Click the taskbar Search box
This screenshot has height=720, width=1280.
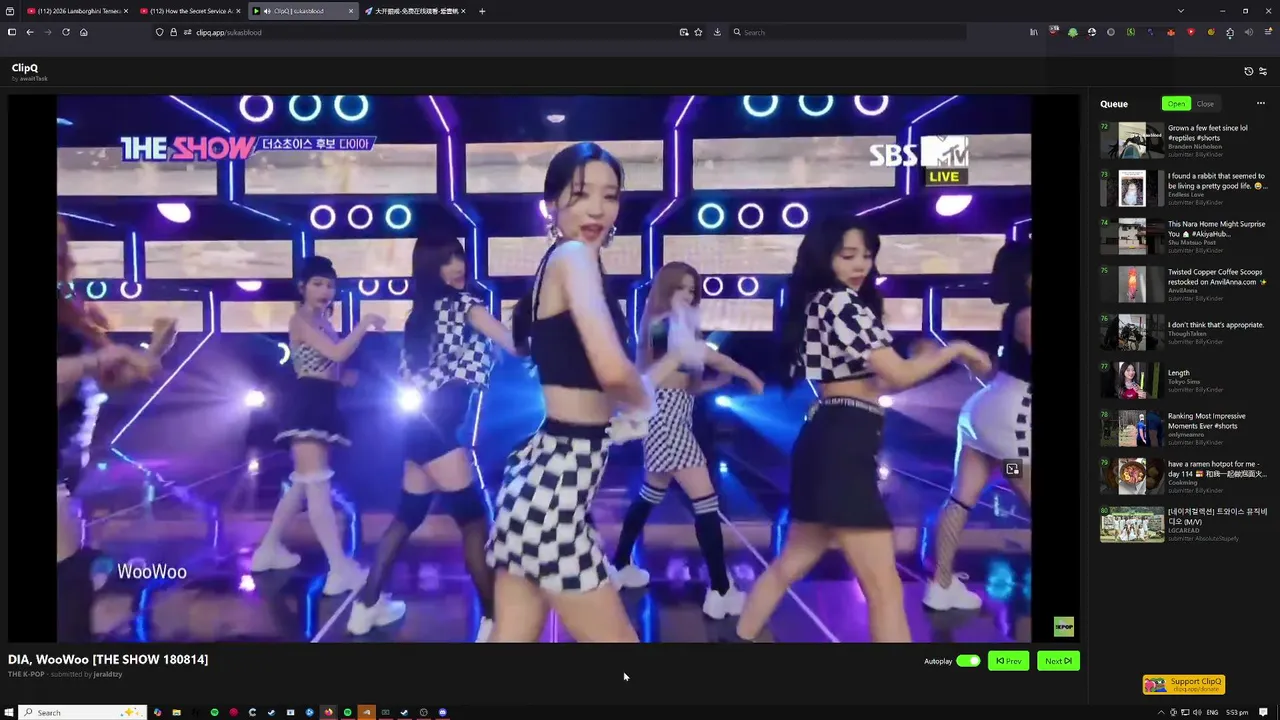[x=83, y=712]
